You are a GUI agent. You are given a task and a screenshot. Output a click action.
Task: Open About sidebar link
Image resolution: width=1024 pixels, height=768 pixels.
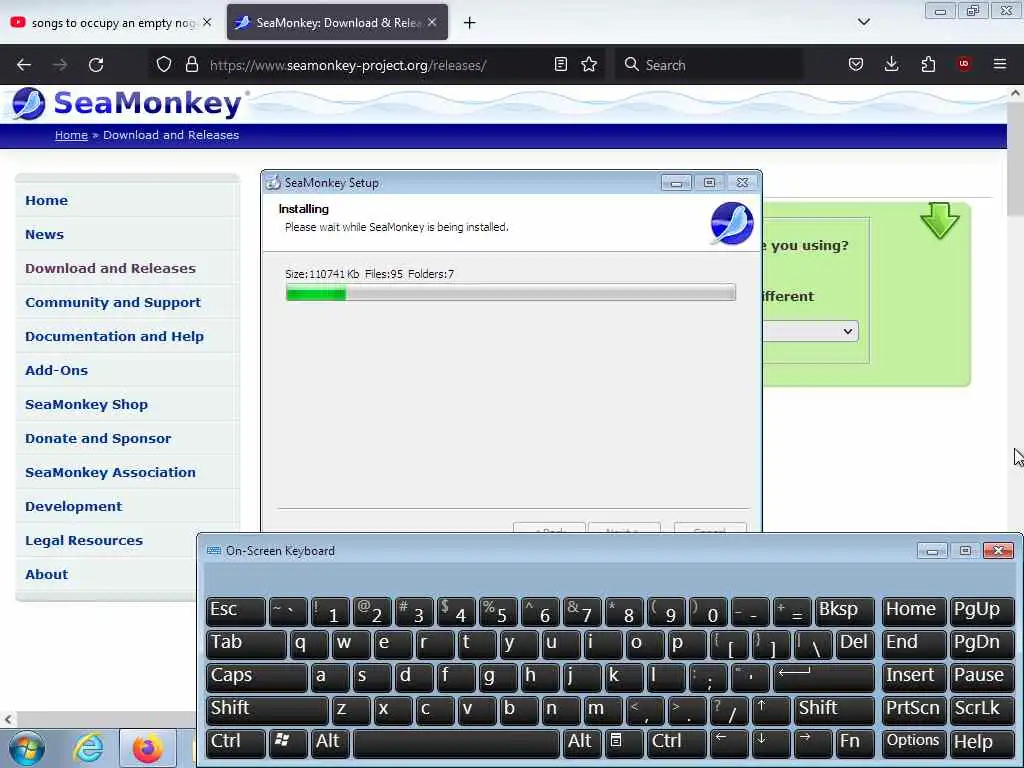click(46, 574)
